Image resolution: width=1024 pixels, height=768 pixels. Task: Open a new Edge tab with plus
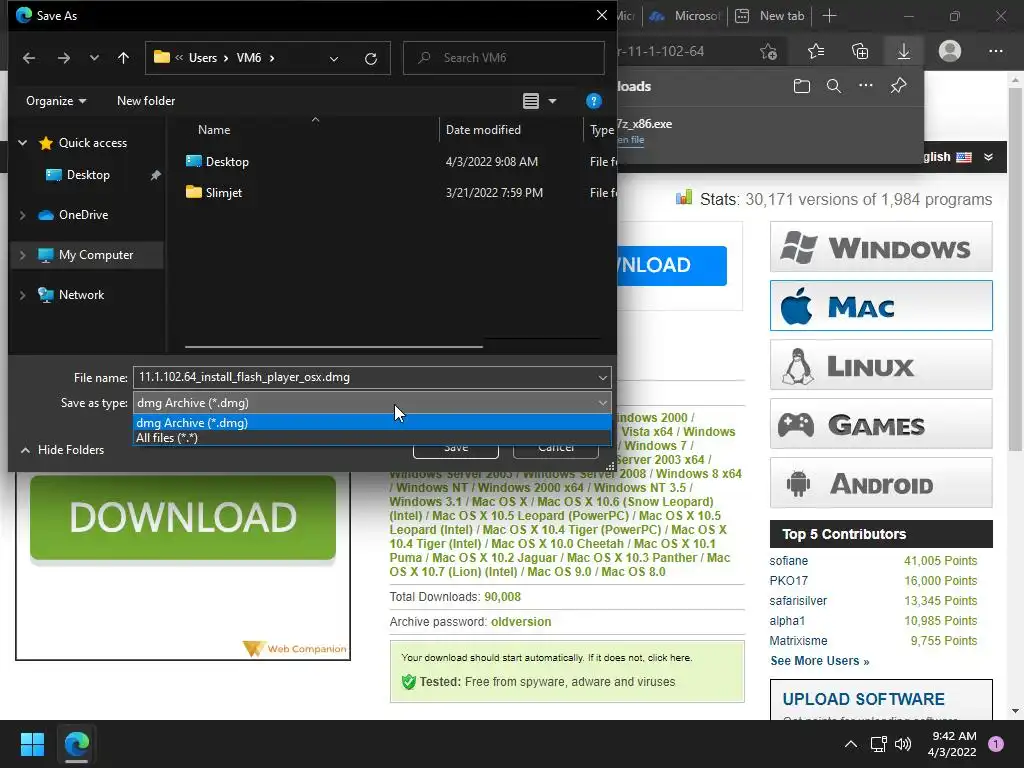(829, 16)
